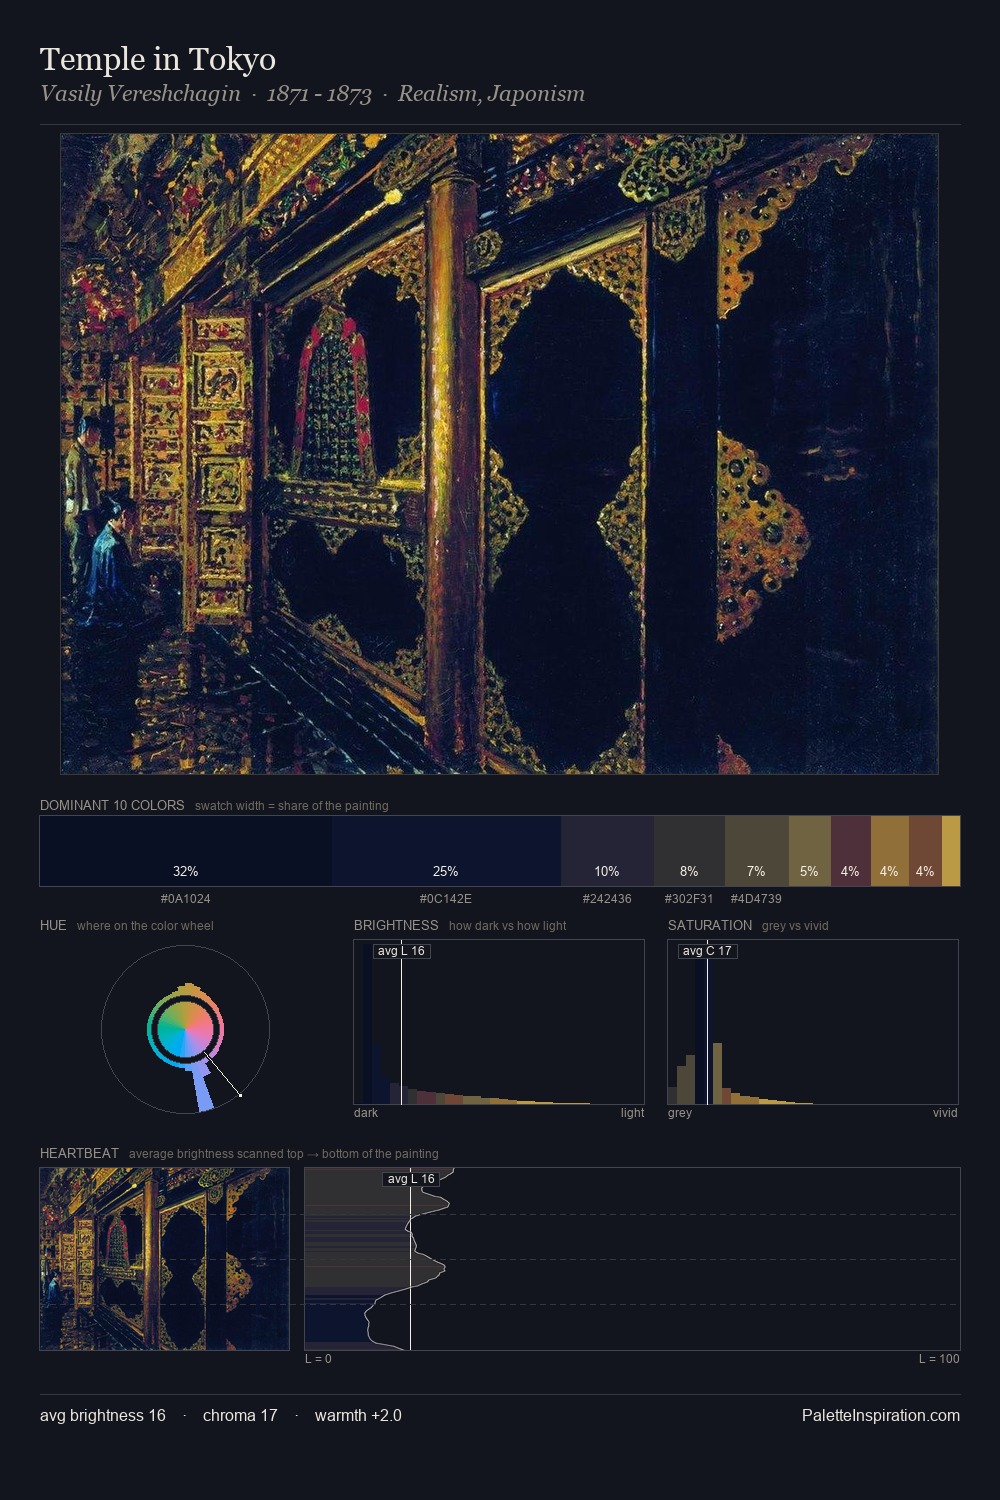Viewport: 1000px width, 1500px height.
Task: Click the avg brightness 16 footer stat
Action: (103, 1415)
